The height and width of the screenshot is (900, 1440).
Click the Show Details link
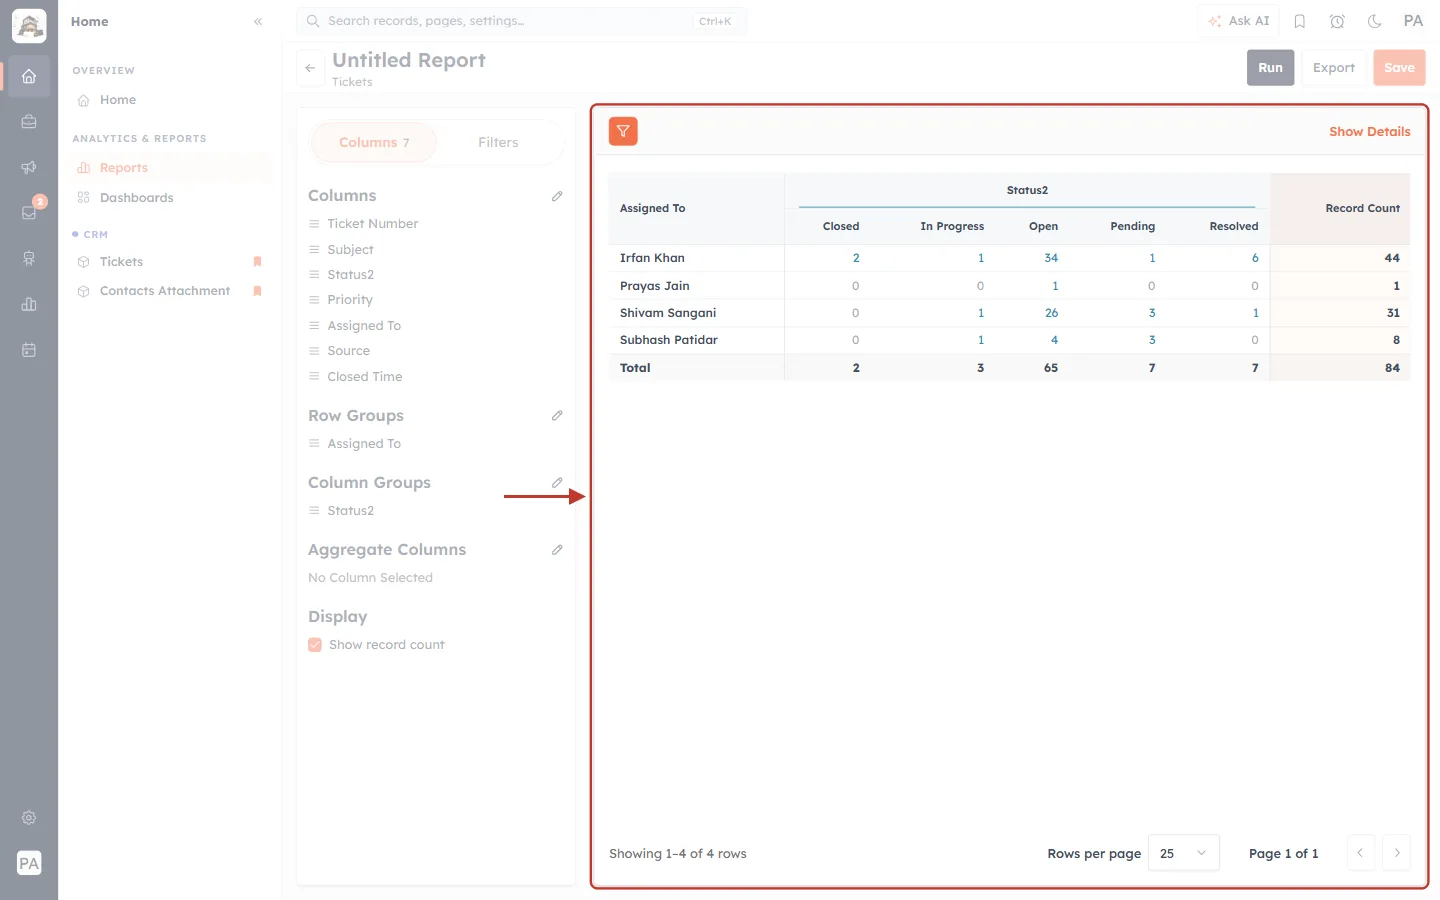coord(1369,132)
